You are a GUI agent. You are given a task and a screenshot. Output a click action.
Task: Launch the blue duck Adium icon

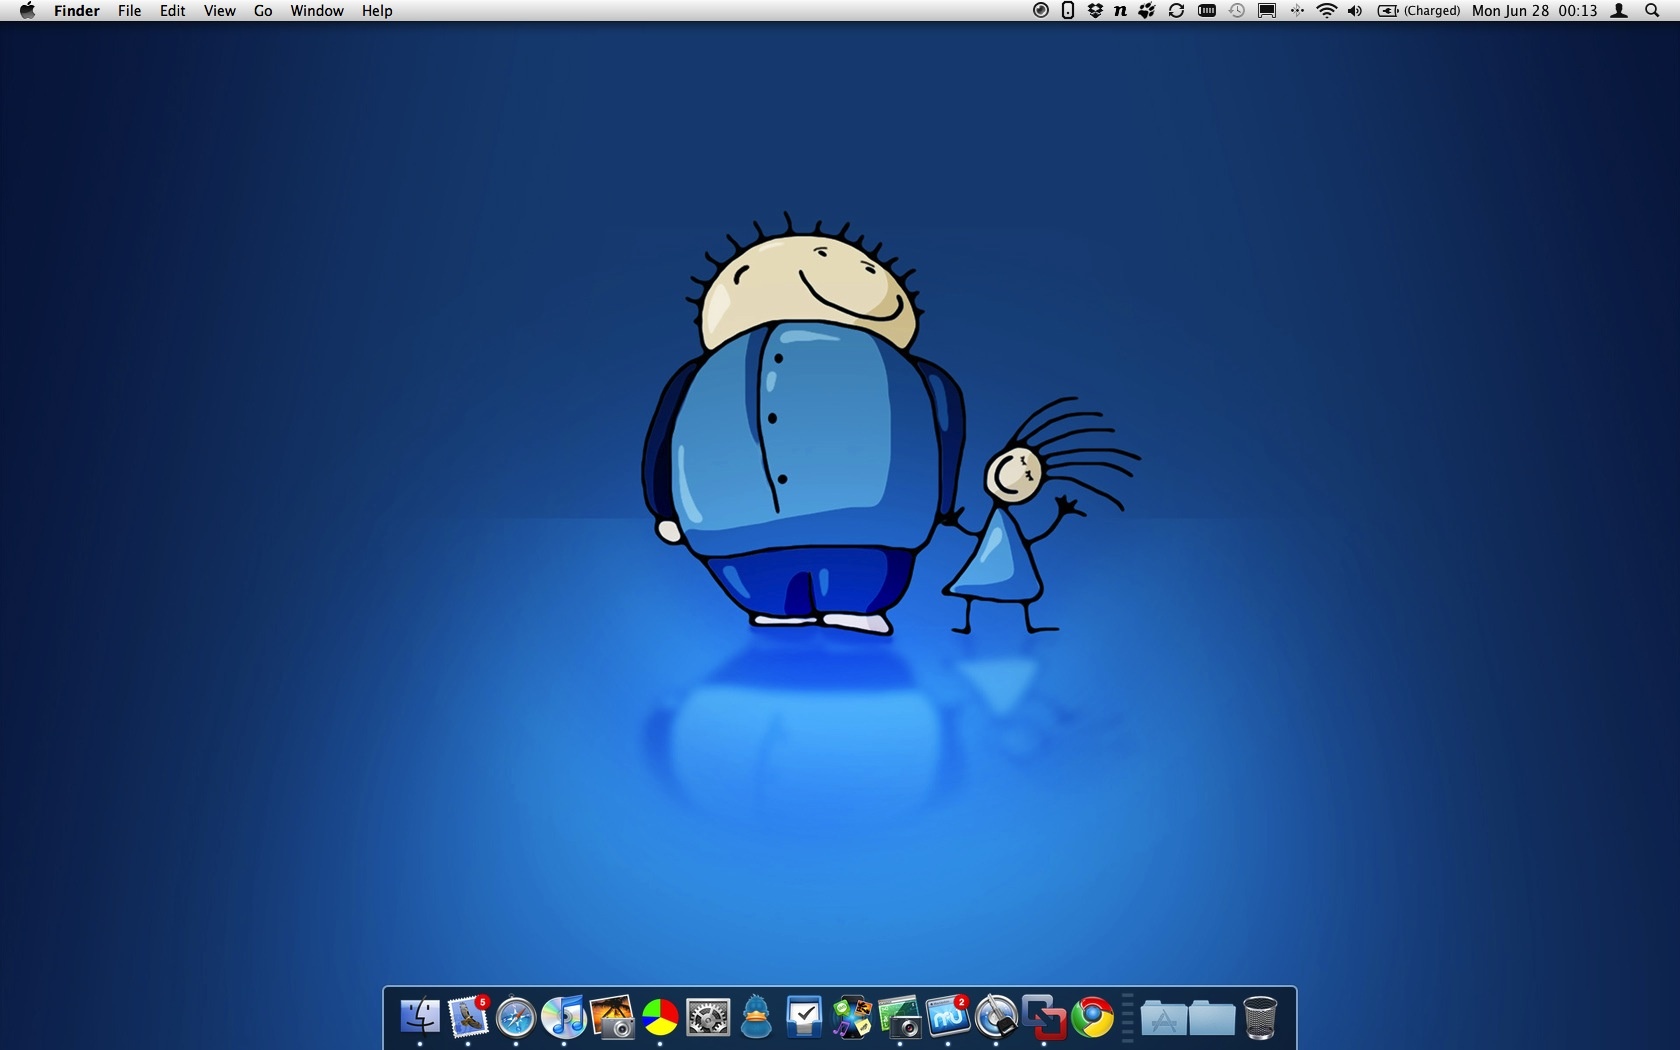(756, 1017)
